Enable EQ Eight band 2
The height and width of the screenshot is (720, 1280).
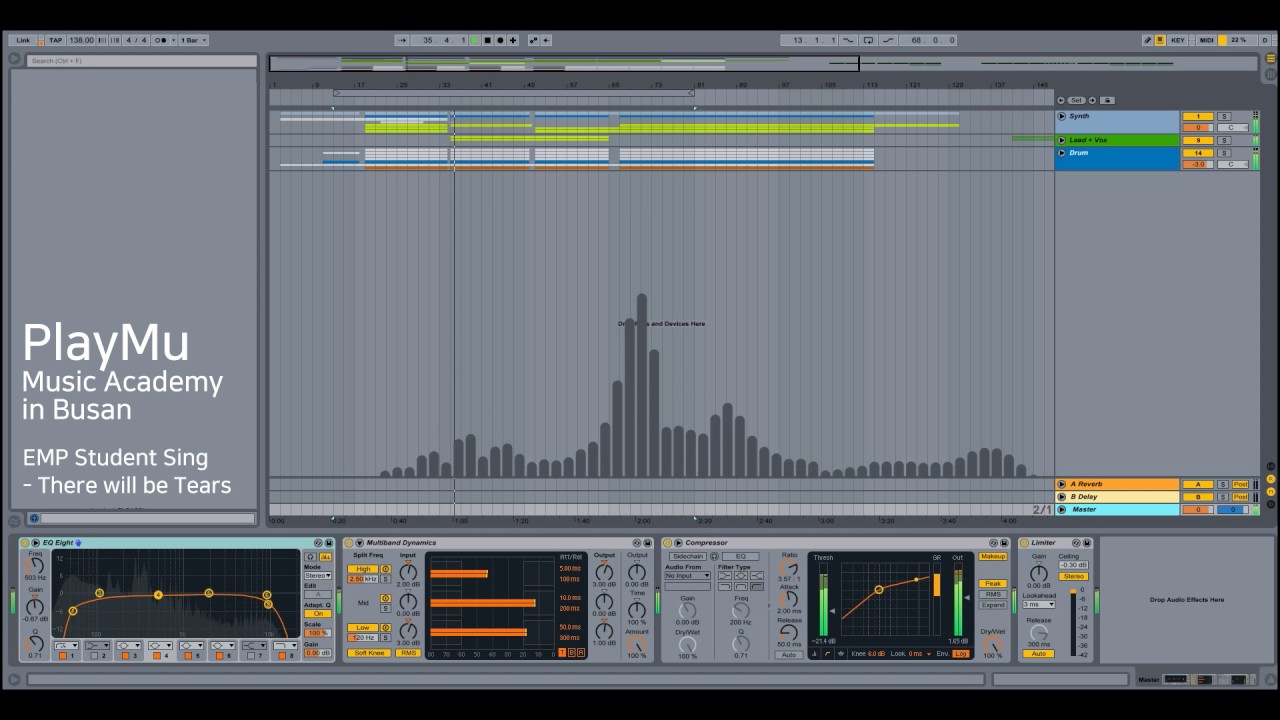[x=95, y=656]
